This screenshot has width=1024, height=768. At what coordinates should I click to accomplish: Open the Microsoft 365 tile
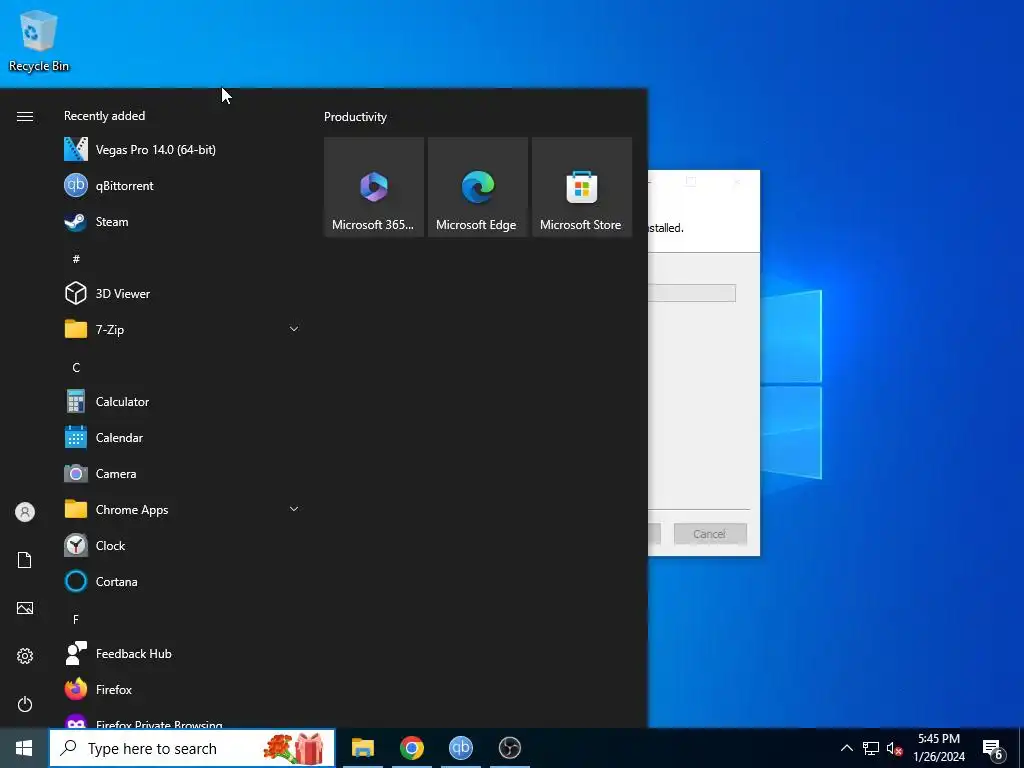[x=374, y=187]
